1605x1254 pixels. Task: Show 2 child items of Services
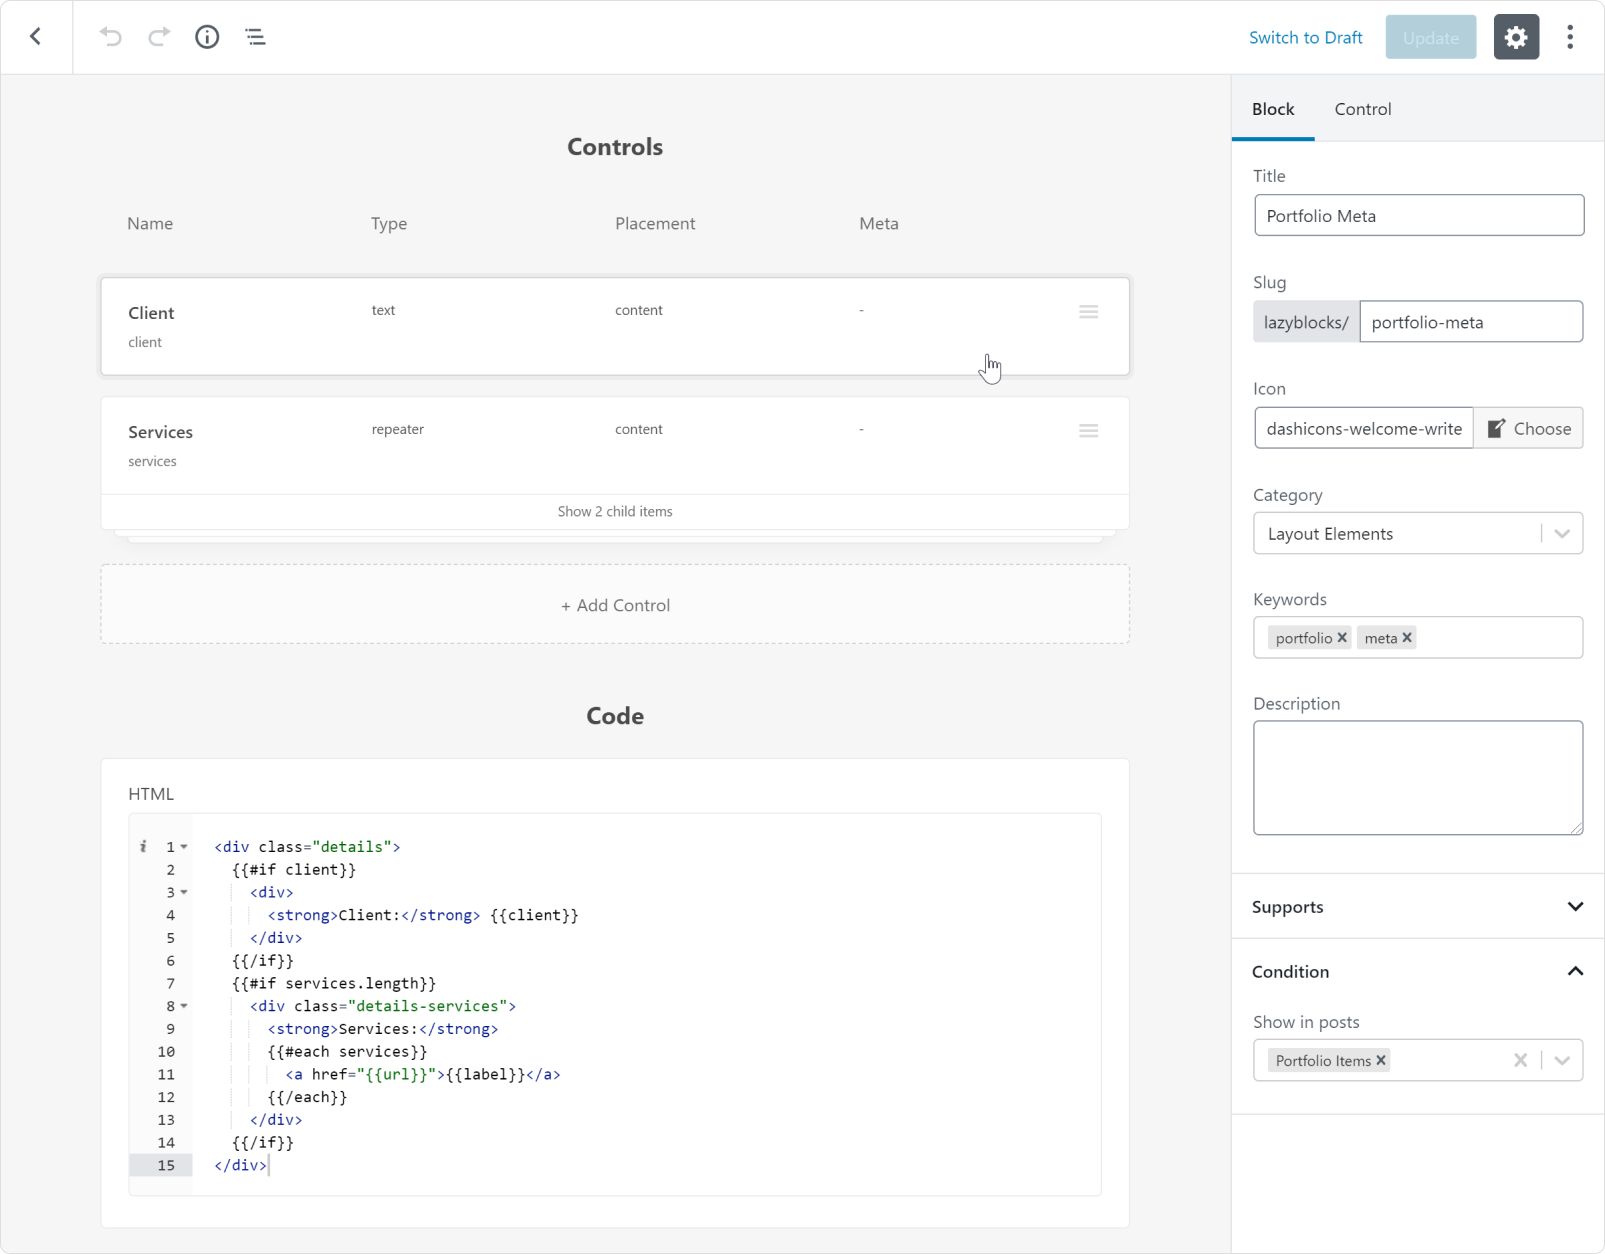click(x=615, y=511)
